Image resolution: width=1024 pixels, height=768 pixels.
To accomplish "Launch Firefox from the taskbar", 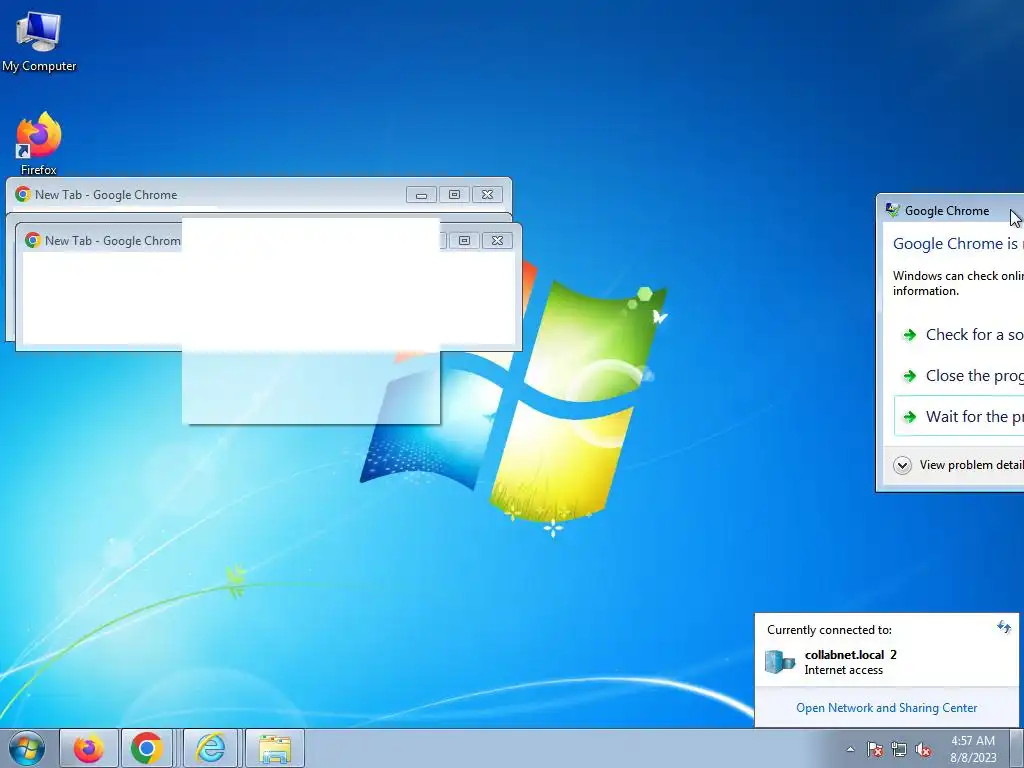I will click(x=89, y=748).
